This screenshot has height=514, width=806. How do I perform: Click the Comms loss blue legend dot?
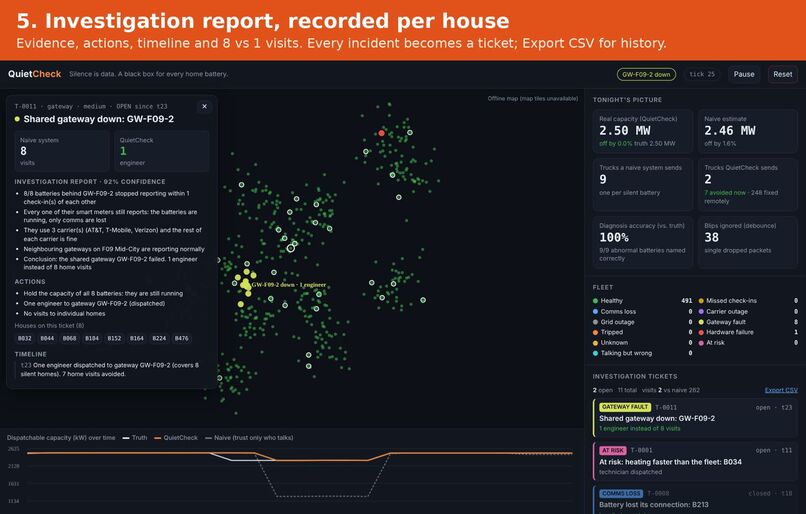[x=596, y=311]
